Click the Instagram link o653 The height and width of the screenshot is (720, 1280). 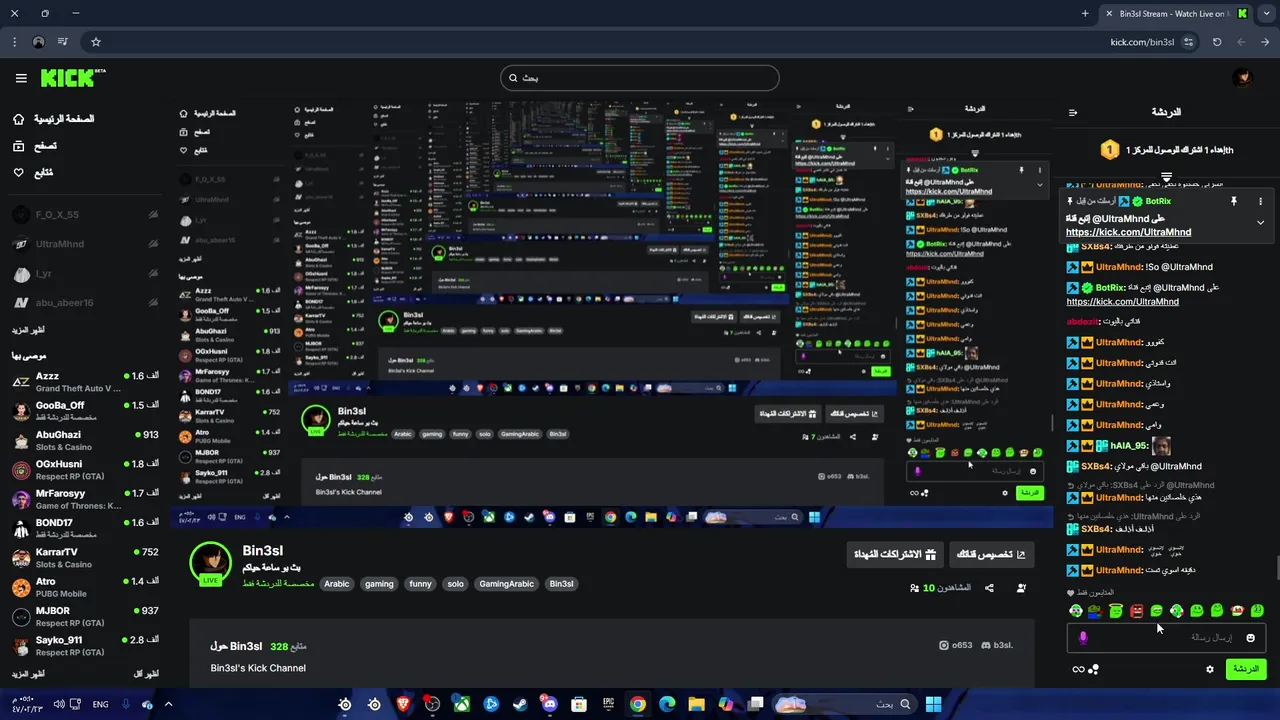point(956,645)
